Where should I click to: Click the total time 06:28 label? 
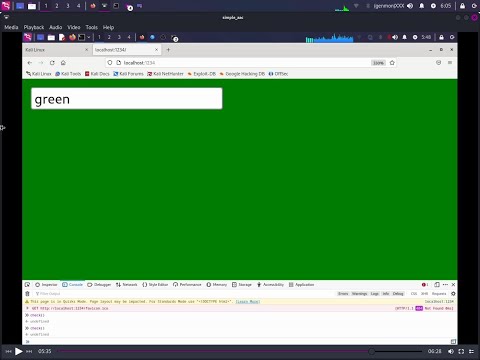tap(435, 351)
